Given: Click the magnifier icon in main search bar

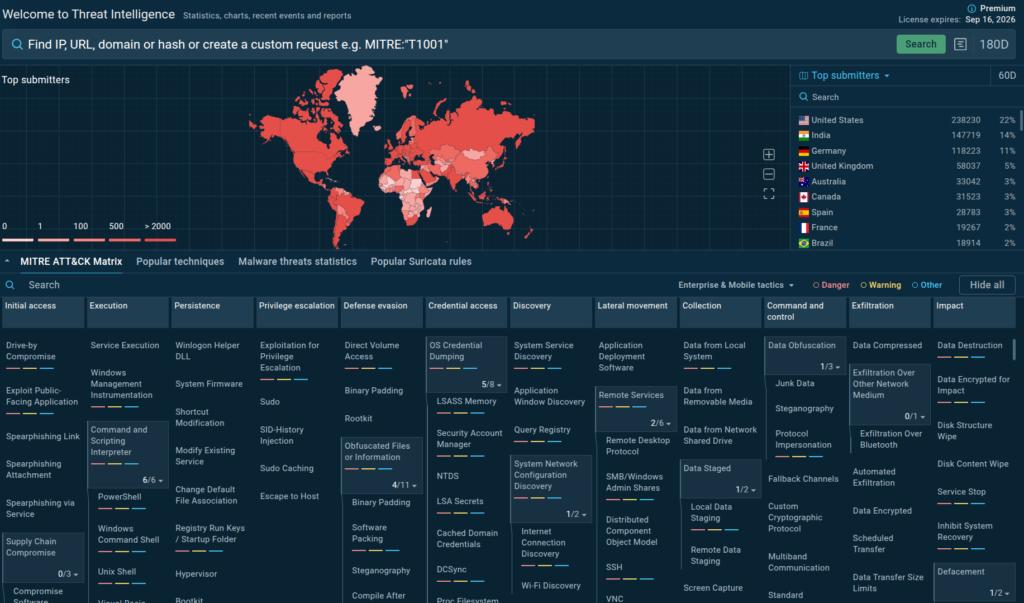Looking at the screenshot, I should pyautogui.click(x=17, y=44).
